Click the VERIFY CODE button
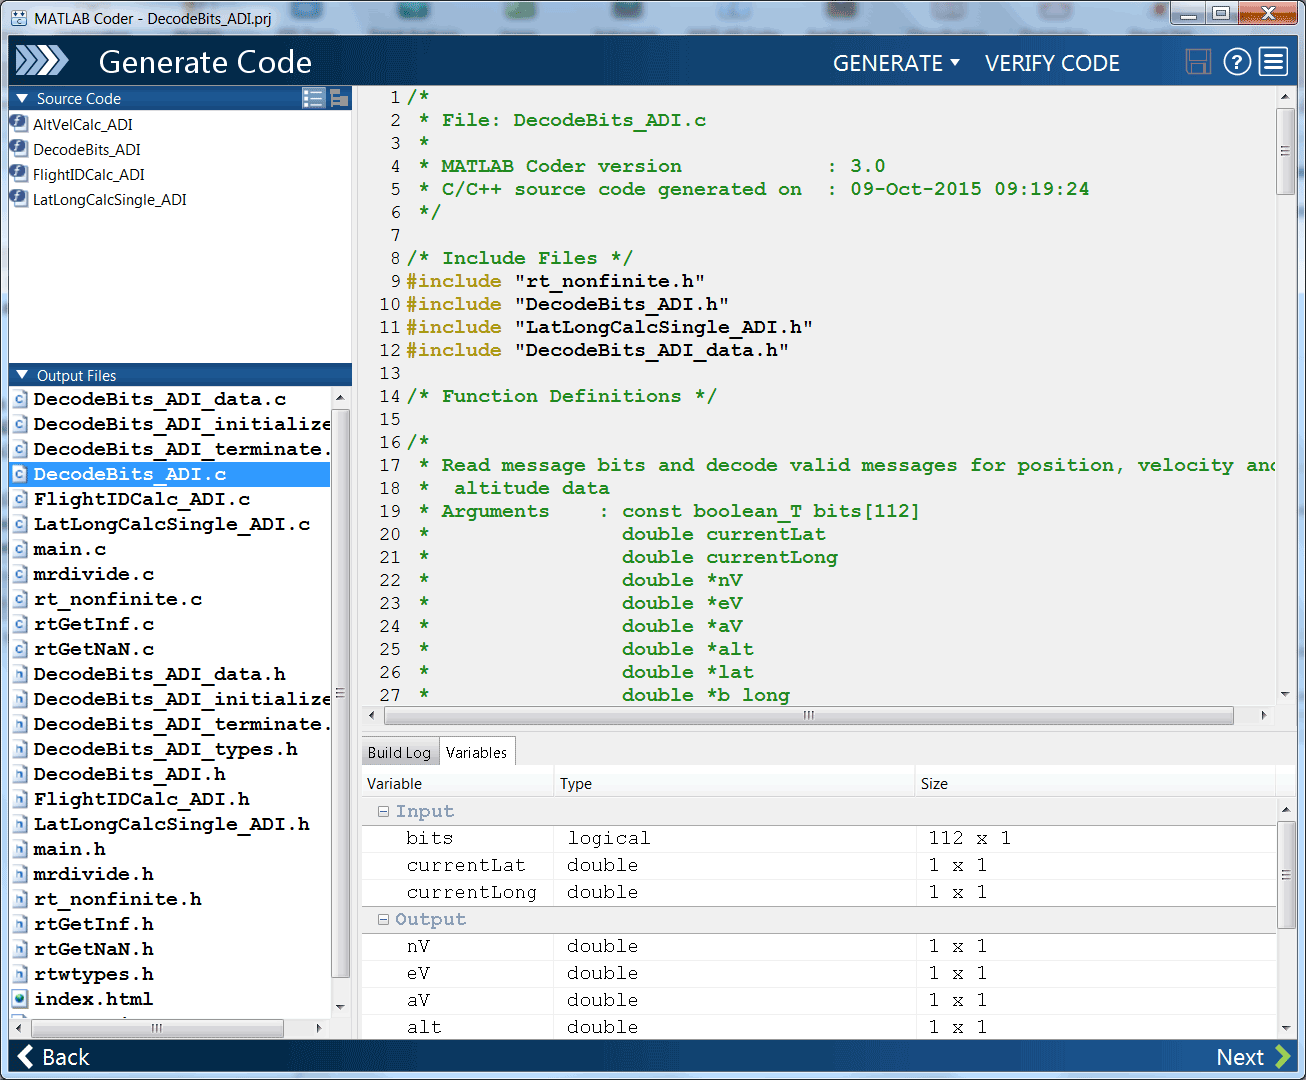The height and width of the screenshot is (1080, 1306). (1052, 63)
